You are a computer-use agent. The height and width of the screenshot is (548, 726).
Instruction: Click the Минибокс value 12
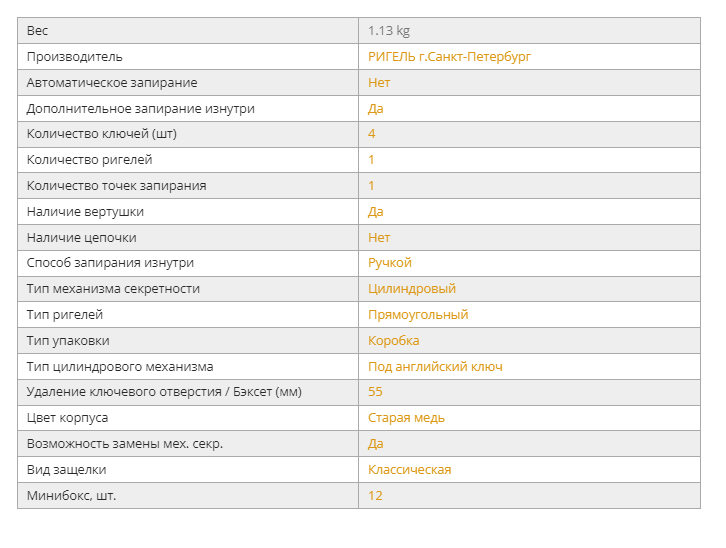click(375, 496)
